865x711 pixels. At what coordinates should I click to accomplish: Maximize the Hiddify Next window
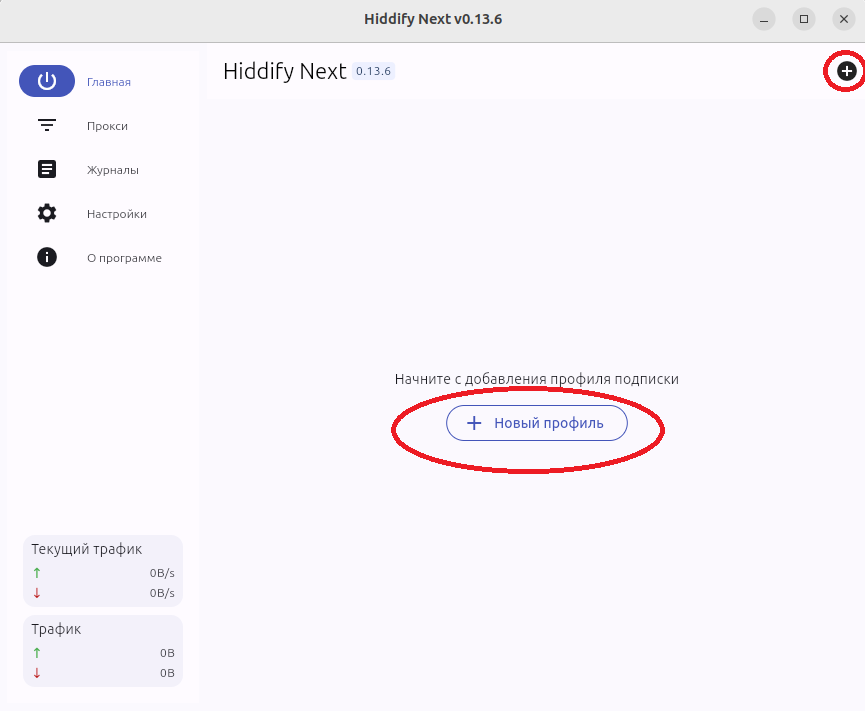pyautogui.click(x=804, y=19)
